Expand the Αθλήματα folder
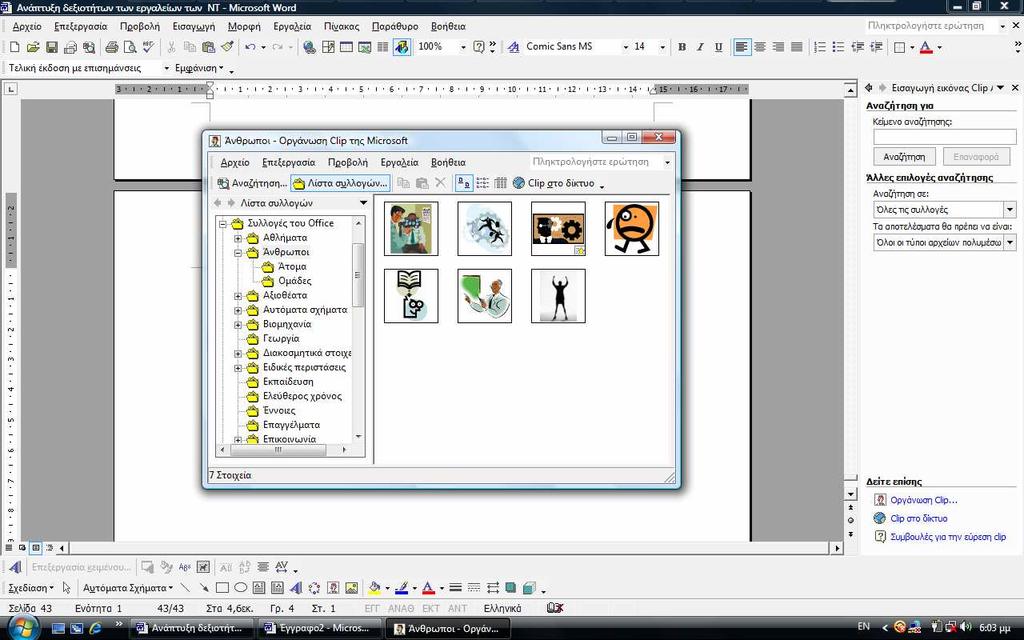 click(x=238, y=238)
